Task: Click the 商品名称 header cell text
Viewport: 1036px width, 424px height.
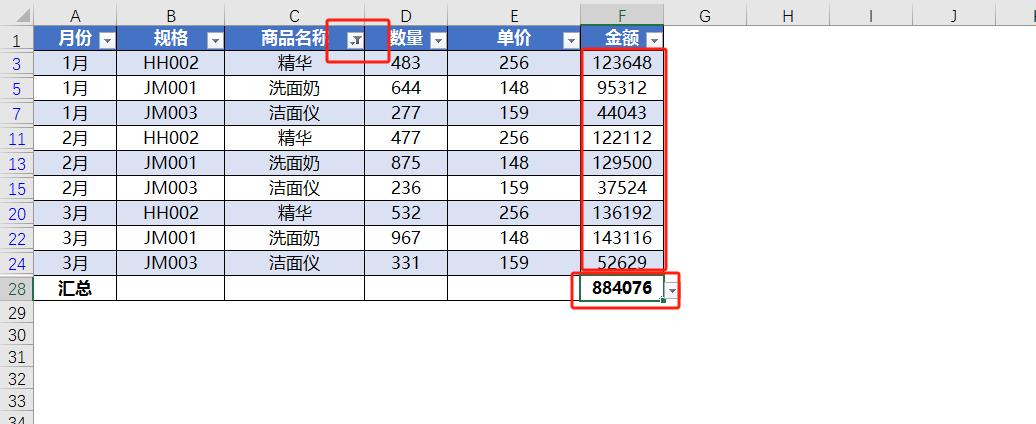Action: pos(294,39)
